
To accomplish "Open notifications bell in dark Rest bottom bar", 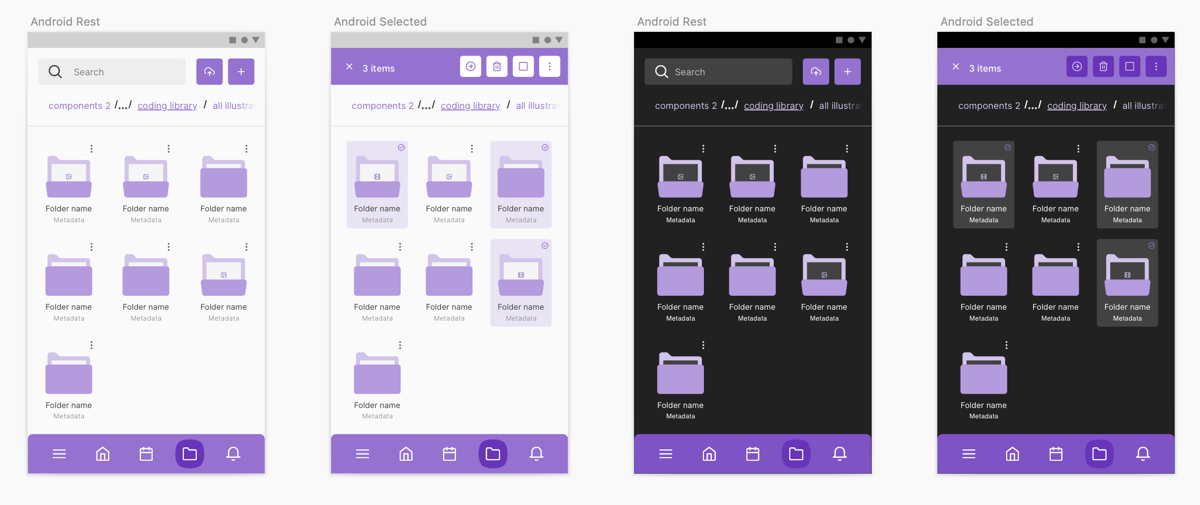I will click(x=840, y=454).
